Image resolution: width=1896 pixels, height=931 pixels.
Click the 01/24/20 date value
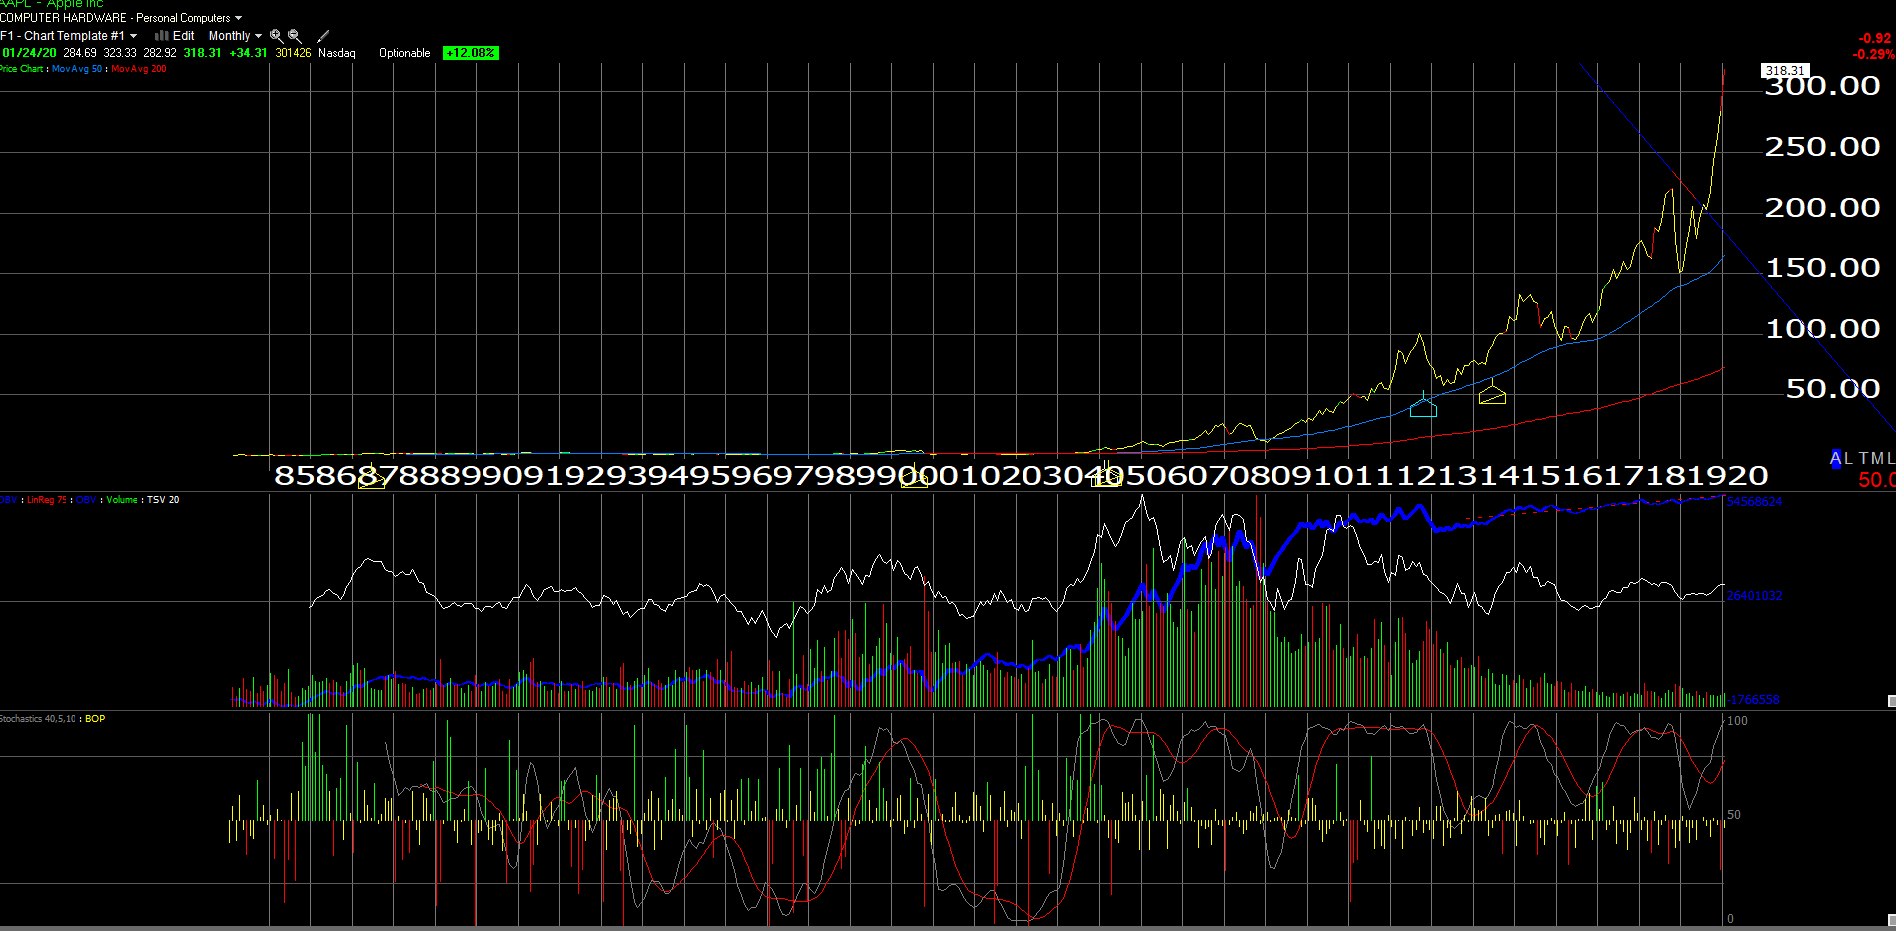click(29, 53)
